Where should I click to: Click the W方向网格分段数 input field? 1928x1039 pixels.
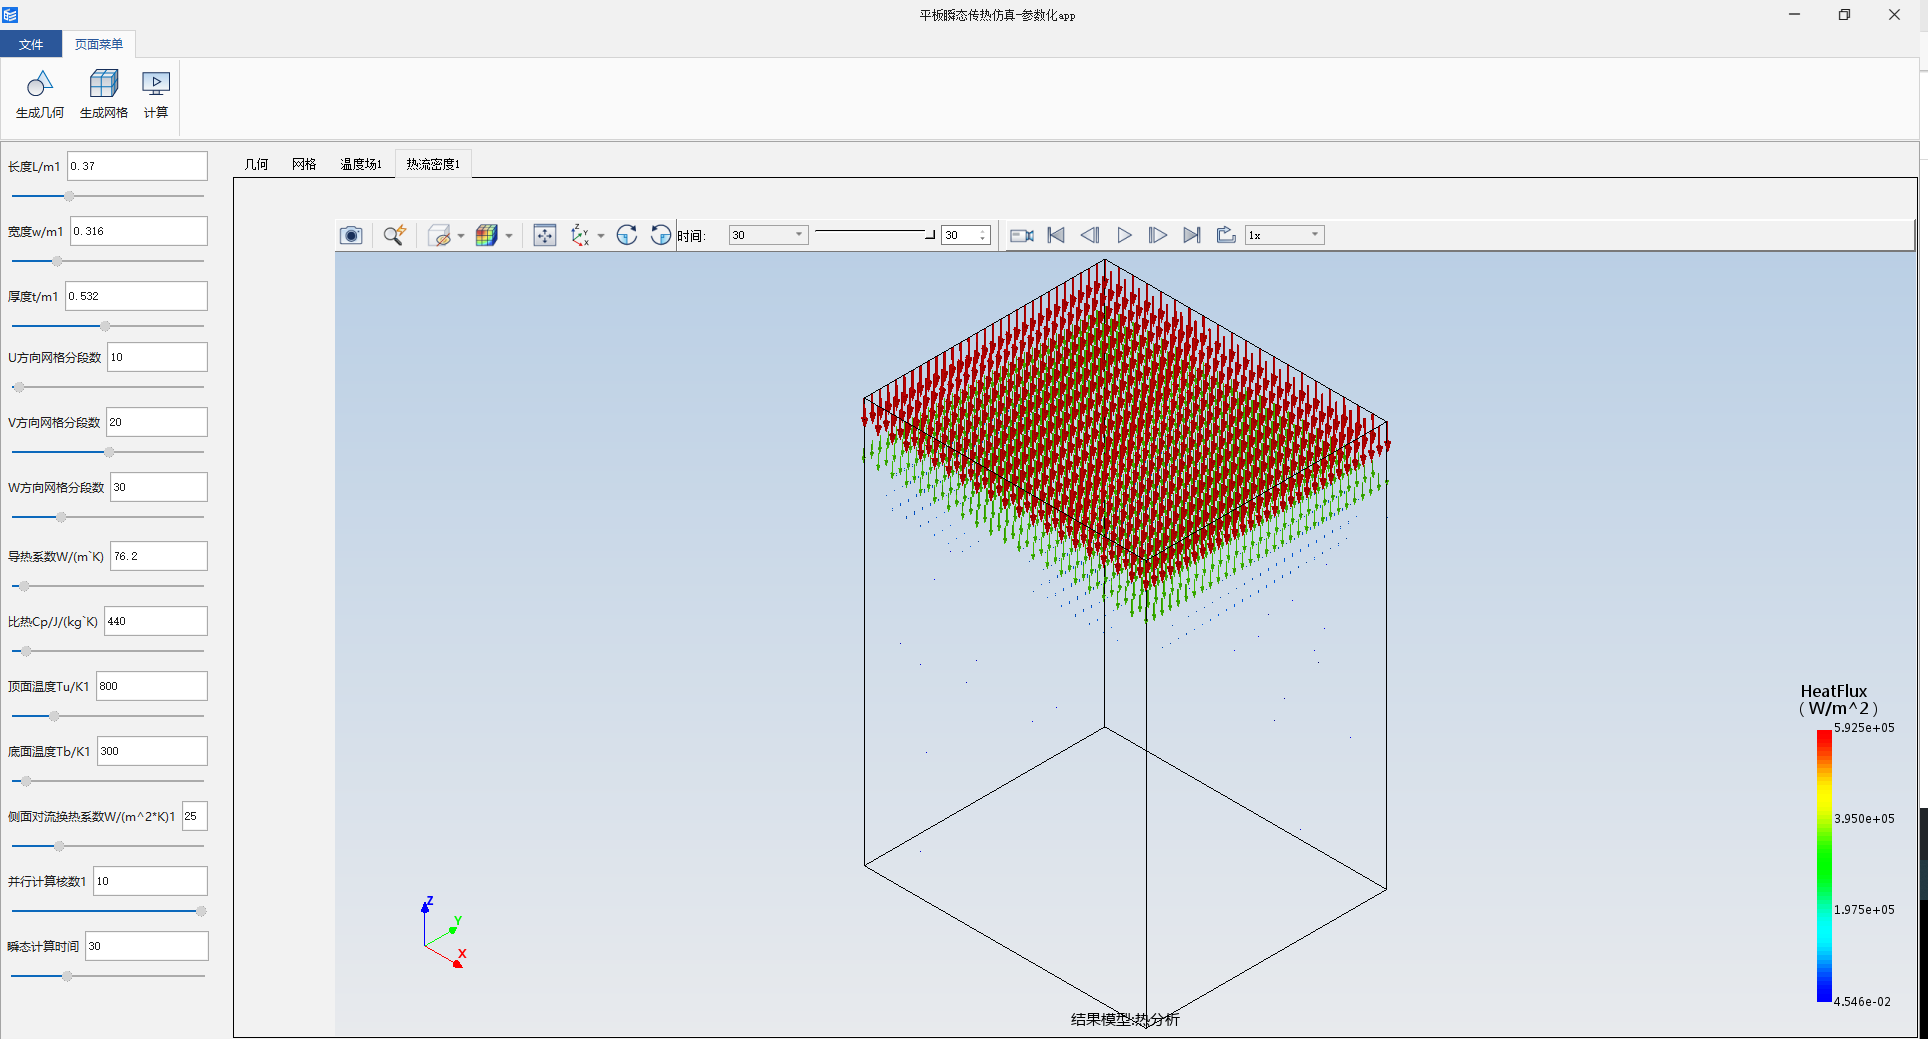pyautogui.click(x=159, y=487)
